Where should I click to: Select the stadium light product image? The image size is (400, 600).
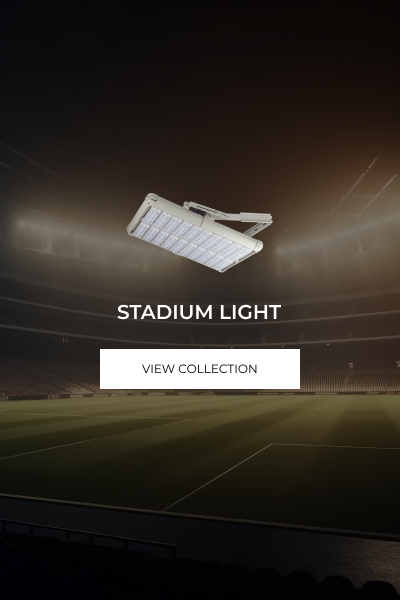tap(199, 232)
